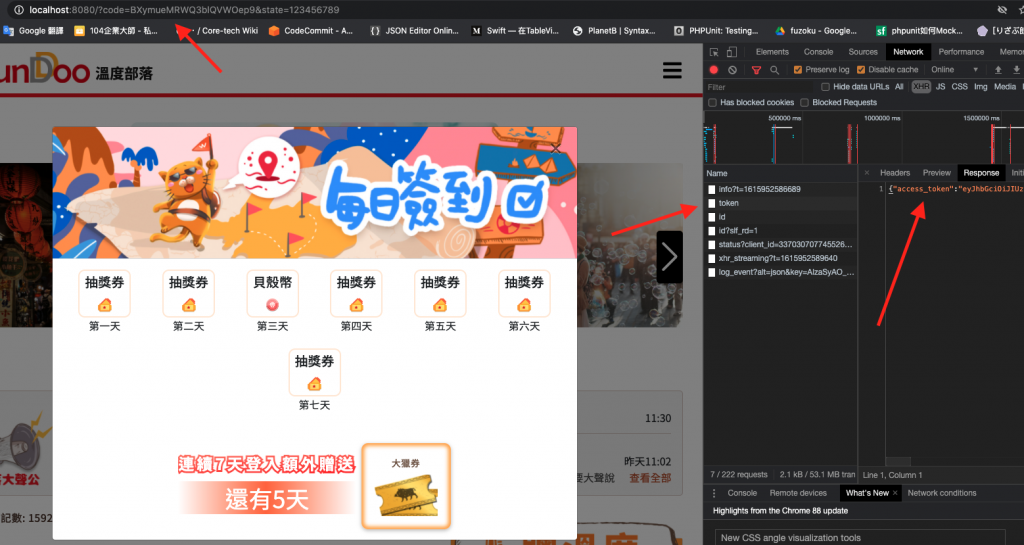Viewport: 1024px width, 545px height.
Task: Show the request Preview tab
Action: tap(936, 173)
